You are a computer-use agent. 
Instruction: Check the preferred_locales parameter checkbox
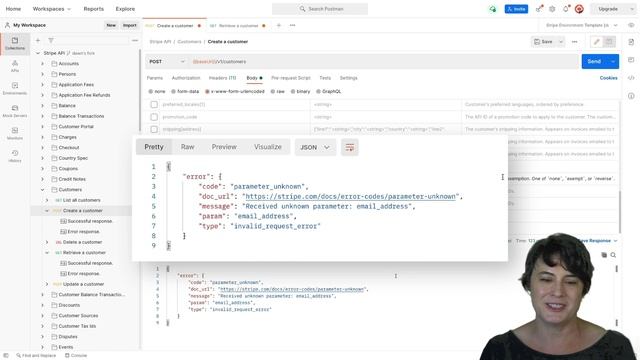(x=154, y=104)
